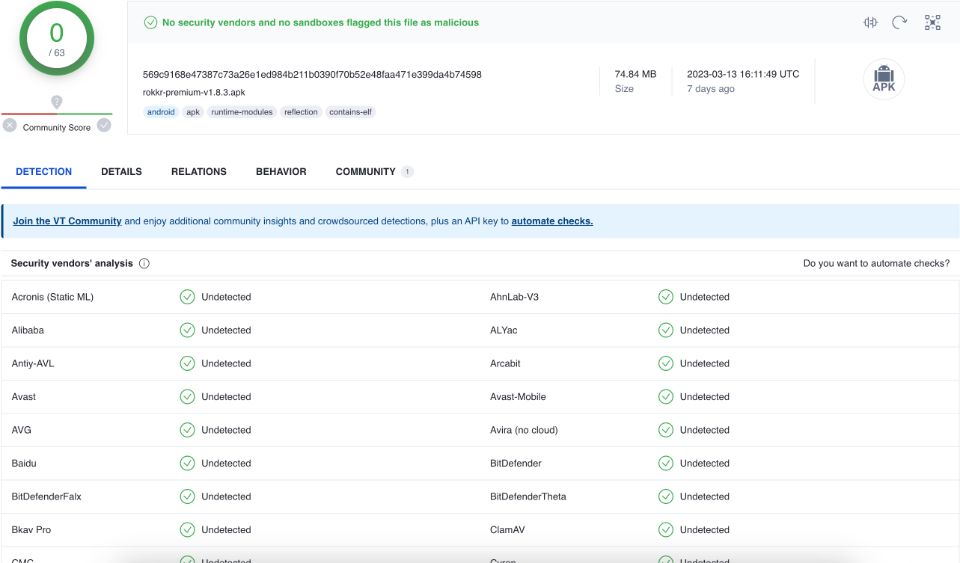
Task: Click the AhnLab-V3 vendor name
Action: (x=514, y=297)
